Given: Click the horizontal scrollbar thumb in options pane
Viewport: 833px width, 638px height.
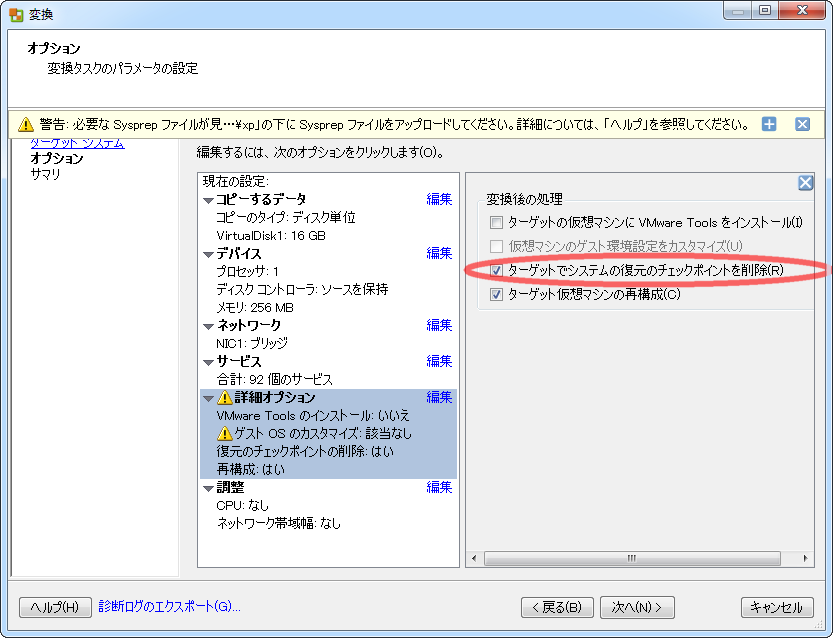Looking at the screenshot, I should click(x=632, y=558).
